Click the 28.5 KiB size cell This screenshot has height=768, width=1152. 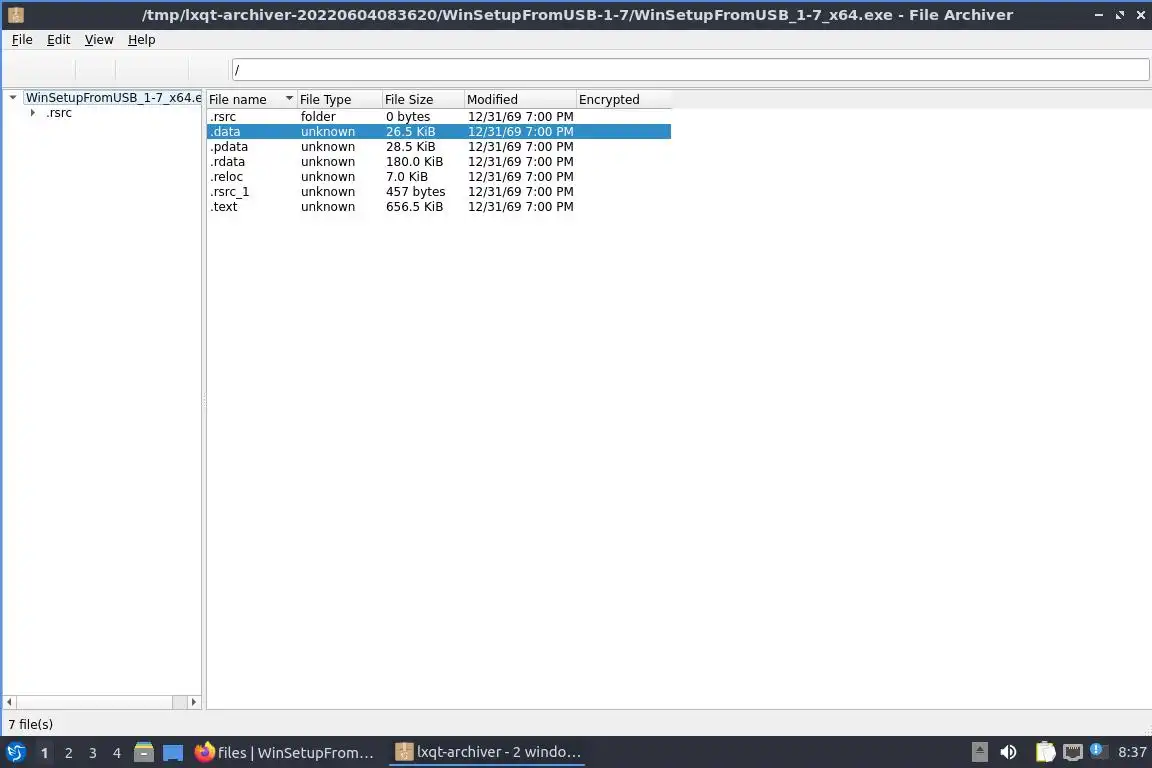coord(411,146)
